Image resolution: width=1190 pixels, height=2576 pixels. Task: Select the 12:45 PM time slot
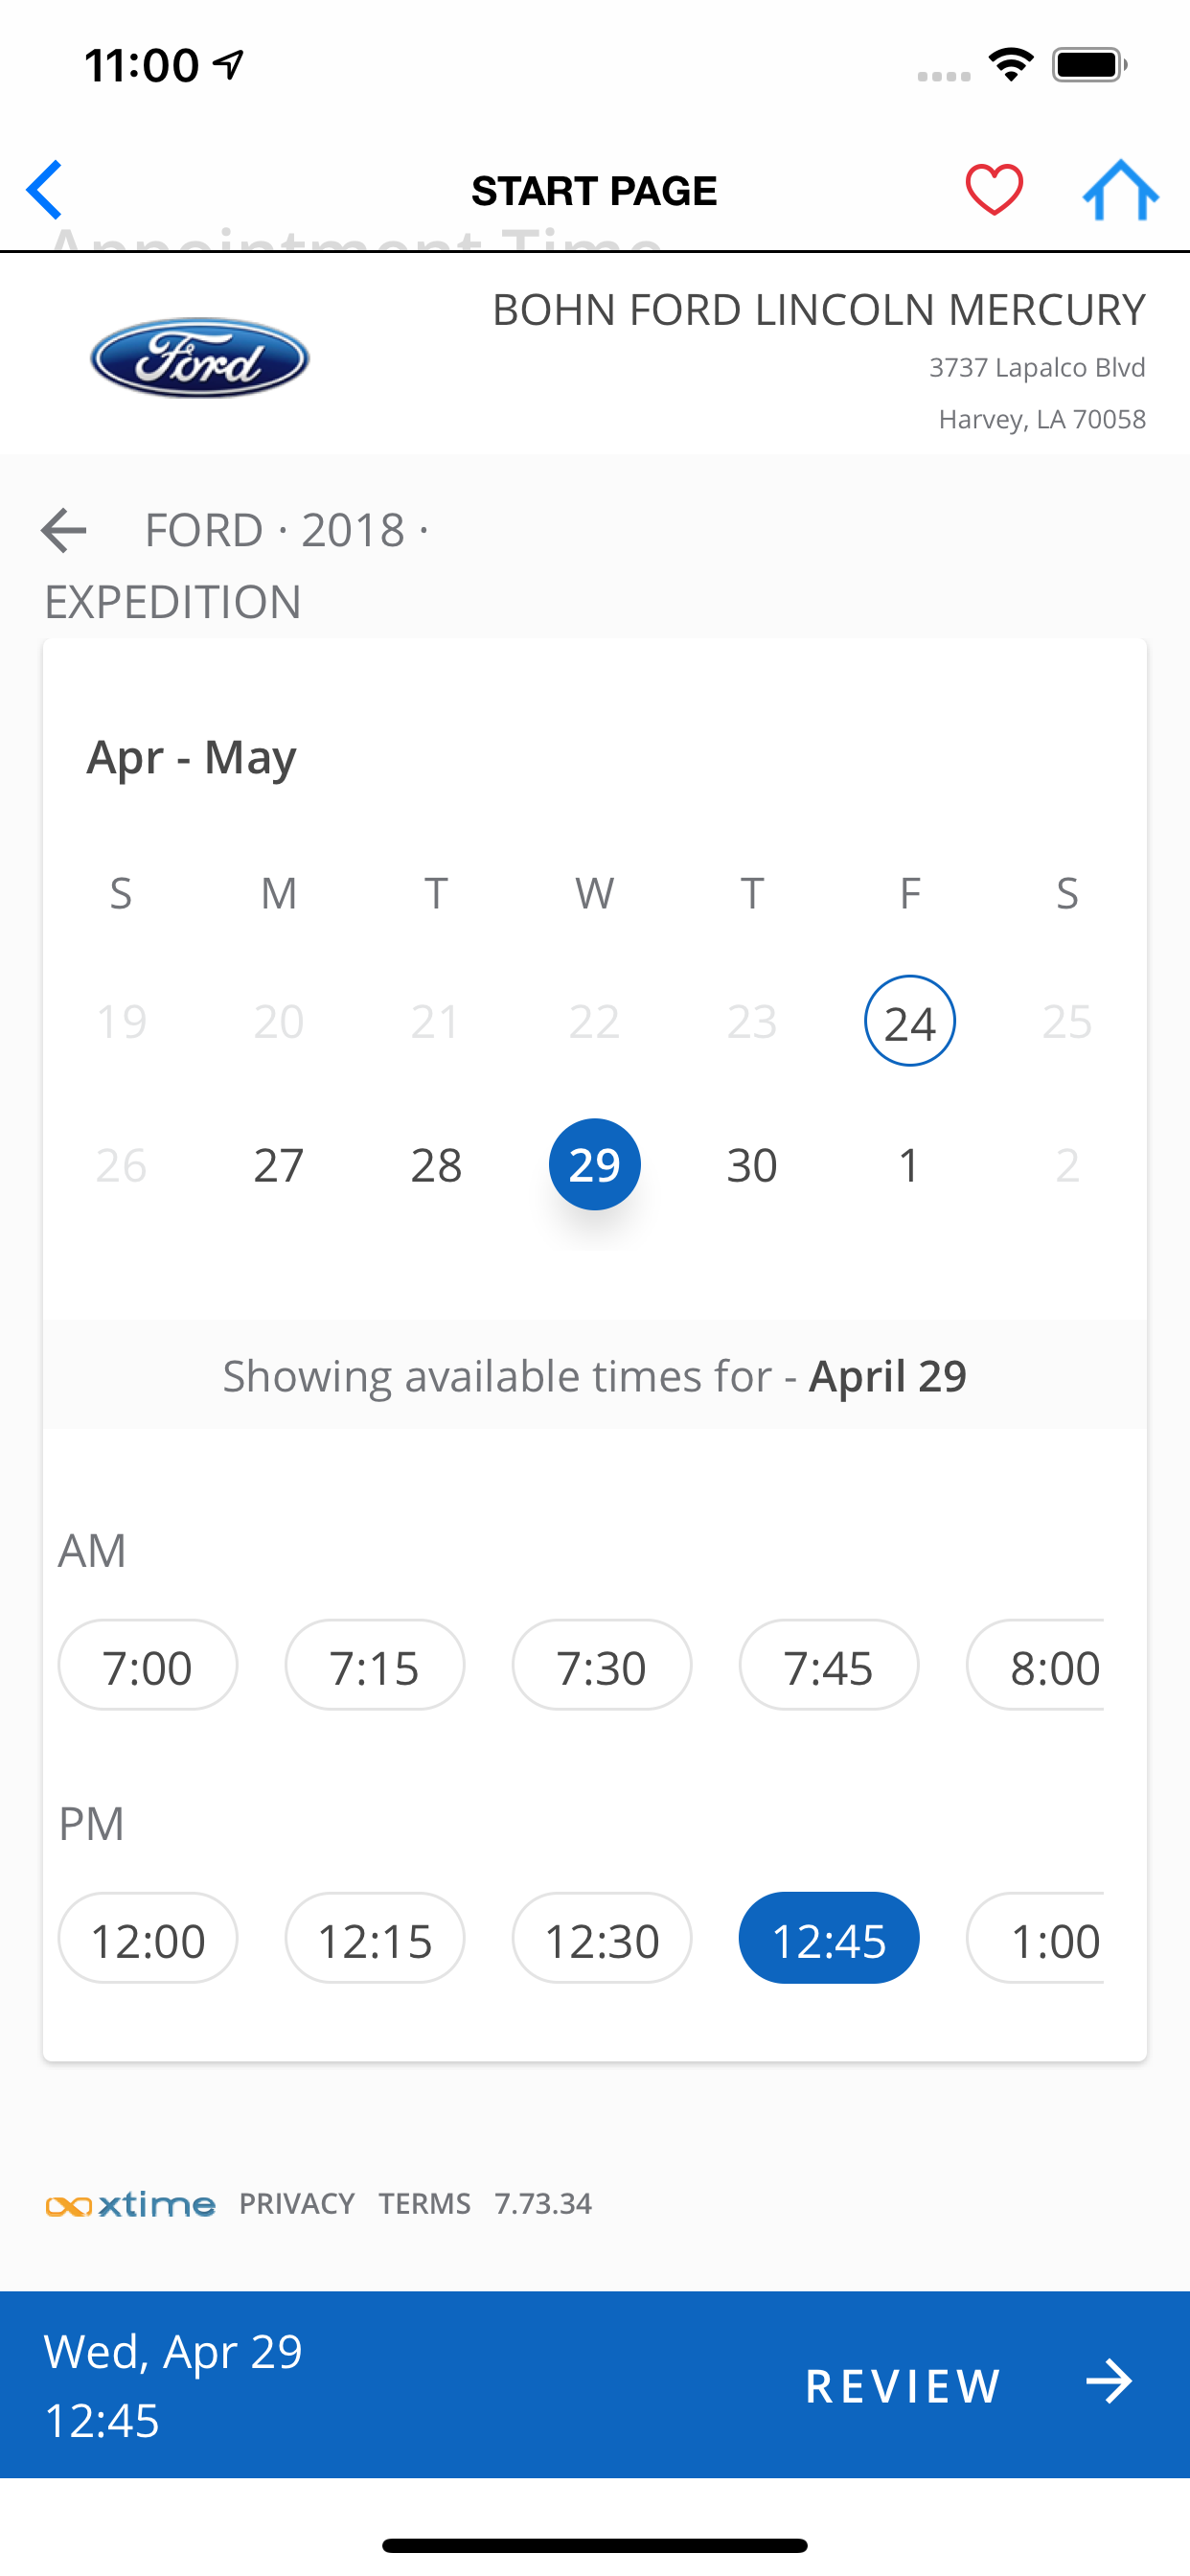[x=829, y=1938]
